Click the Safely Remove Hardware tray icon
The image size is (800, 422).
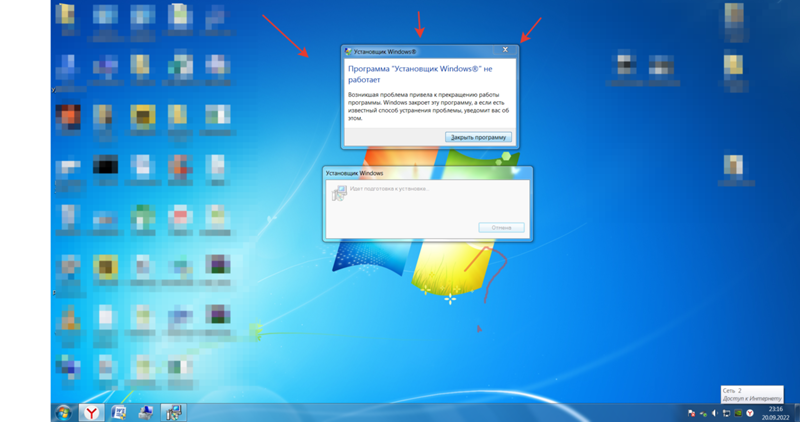[704, 413]
